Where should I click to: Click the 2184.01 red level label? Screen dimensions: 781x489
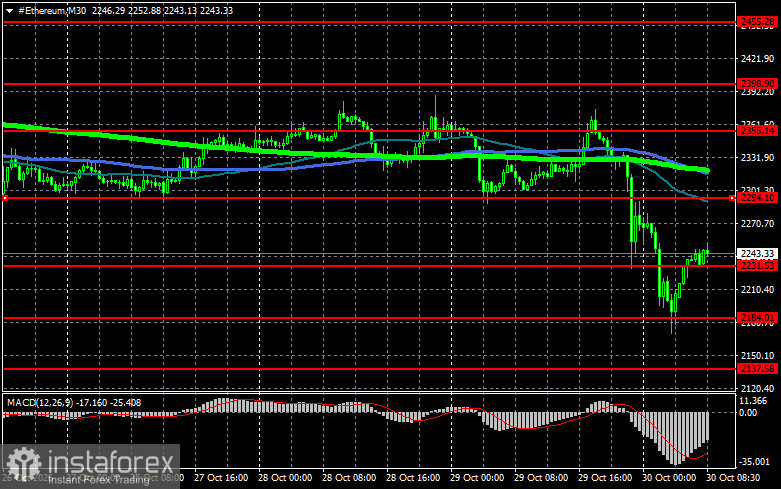point(757,317)
